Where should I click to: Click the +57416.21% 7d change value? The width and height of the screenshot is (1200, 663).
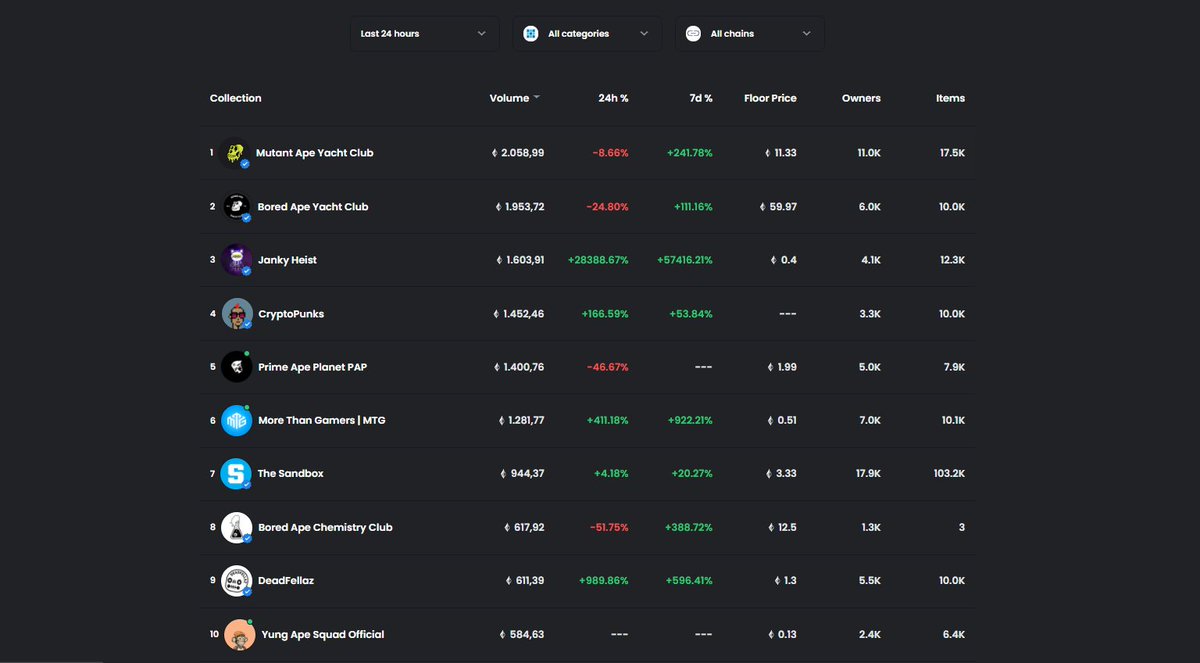(685, 260)
